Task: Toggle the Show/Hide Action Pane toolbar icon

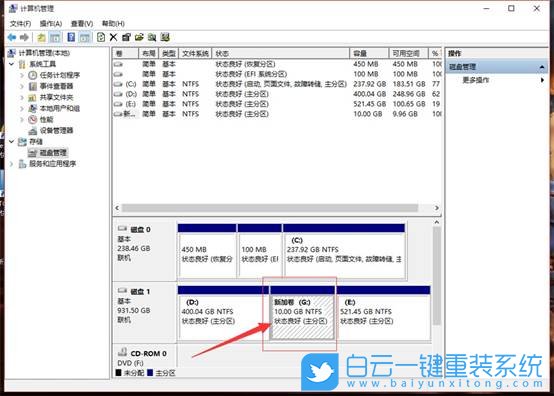Action: pyautogui.click(x=84, y=37)
